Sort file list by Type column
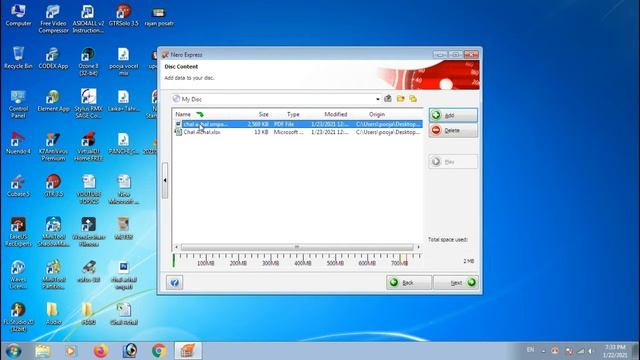Image resolution: width=640 pixels, height=360 pixels. 293,114
